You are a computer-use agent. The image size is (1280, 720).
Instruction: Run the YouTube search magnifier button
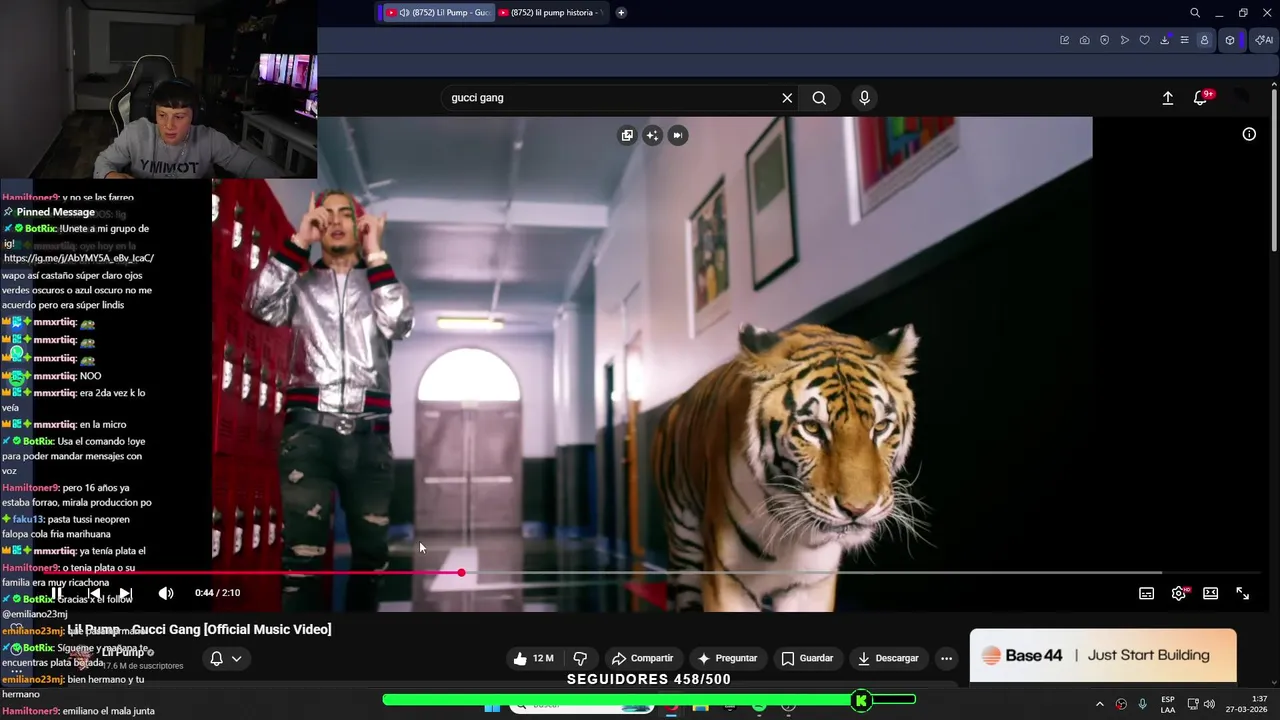tap(819, 98)
